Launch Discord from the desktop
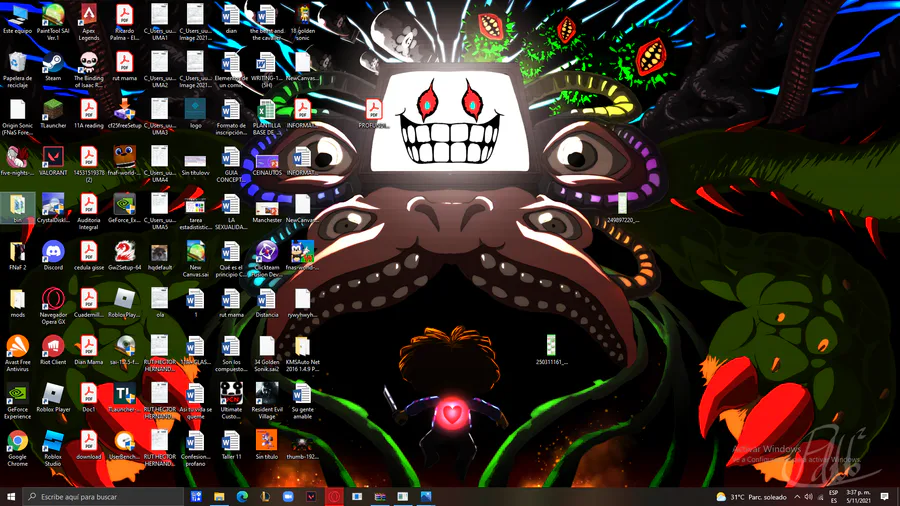900x506 pixels. [53, 256]
